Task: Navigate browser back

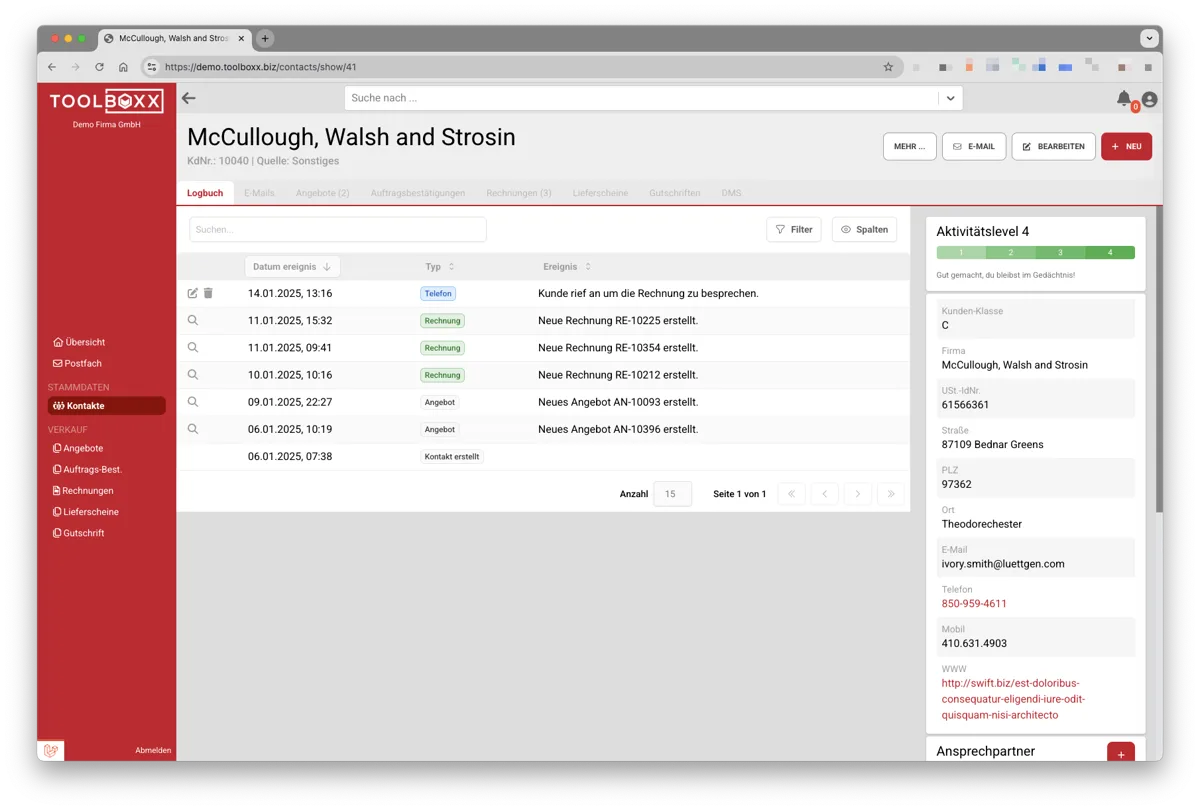Action: click(52, 67)
